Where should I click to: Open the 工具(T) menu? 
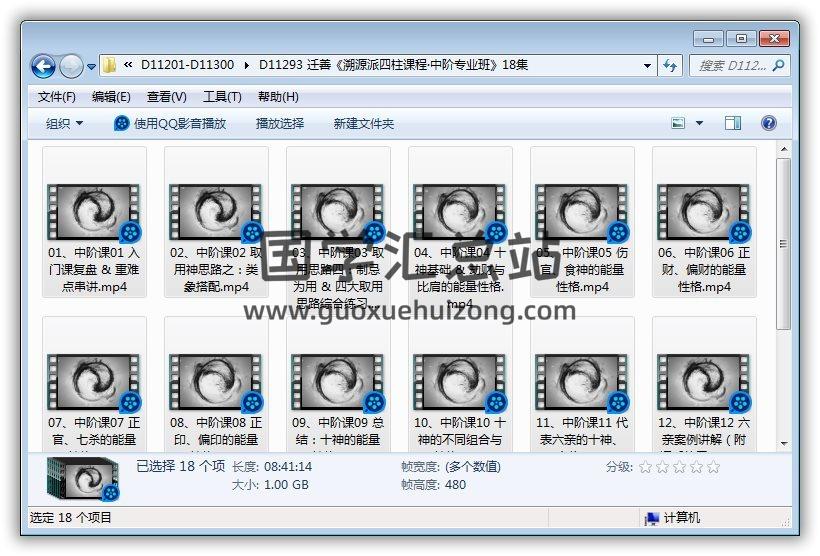tap(222, 97)
